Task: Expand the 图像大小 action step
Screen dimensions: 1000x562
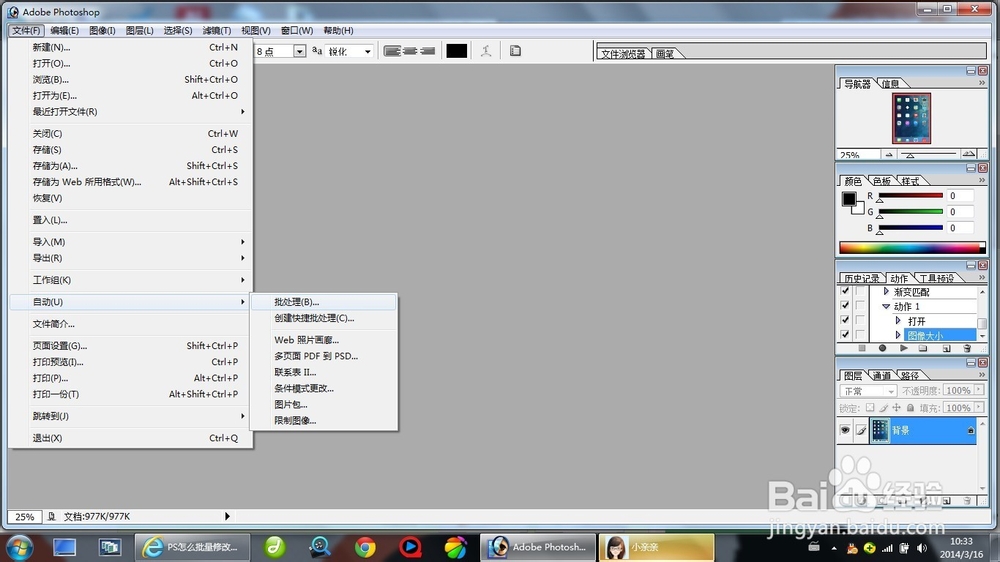Action: [x=898, y=336]
